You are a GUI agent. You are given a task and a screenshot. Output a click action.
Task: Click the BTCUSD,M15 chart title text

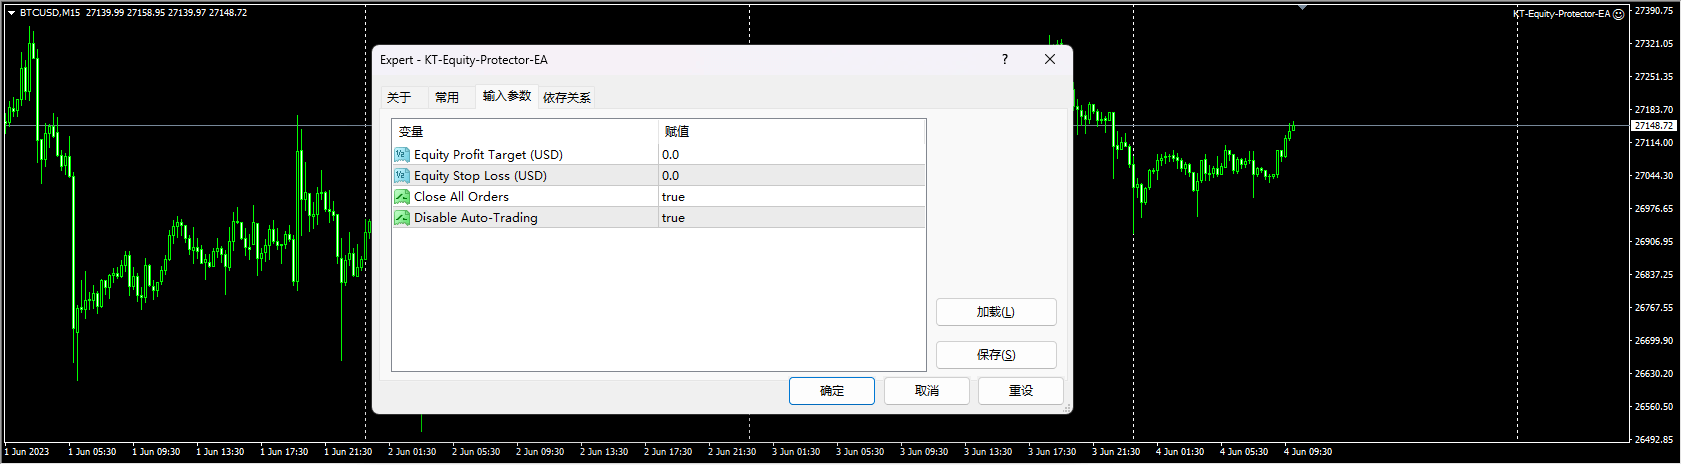coord(50,13)
